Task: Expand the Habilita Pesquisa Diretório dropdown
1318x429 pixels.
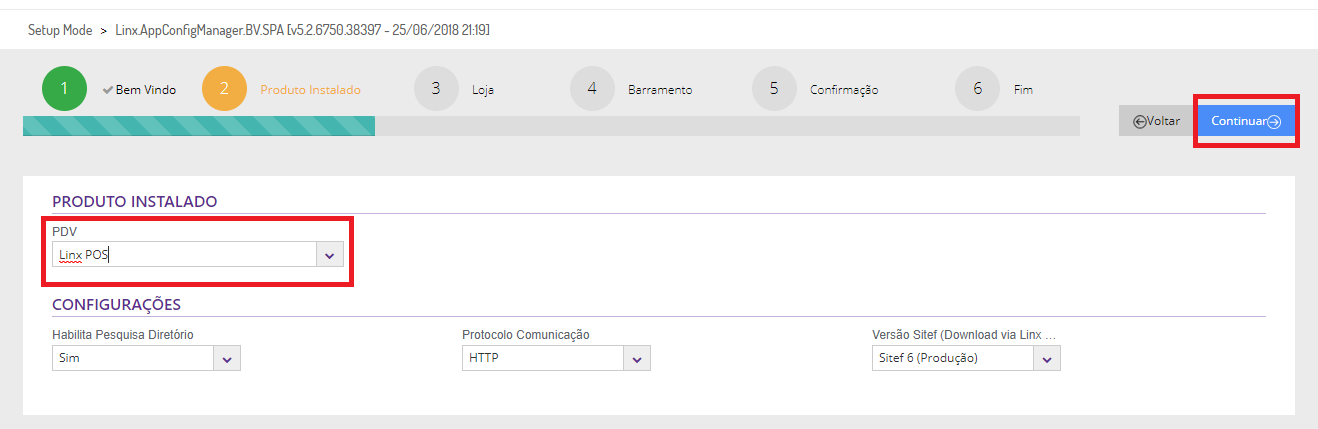Action: point(227,358)
